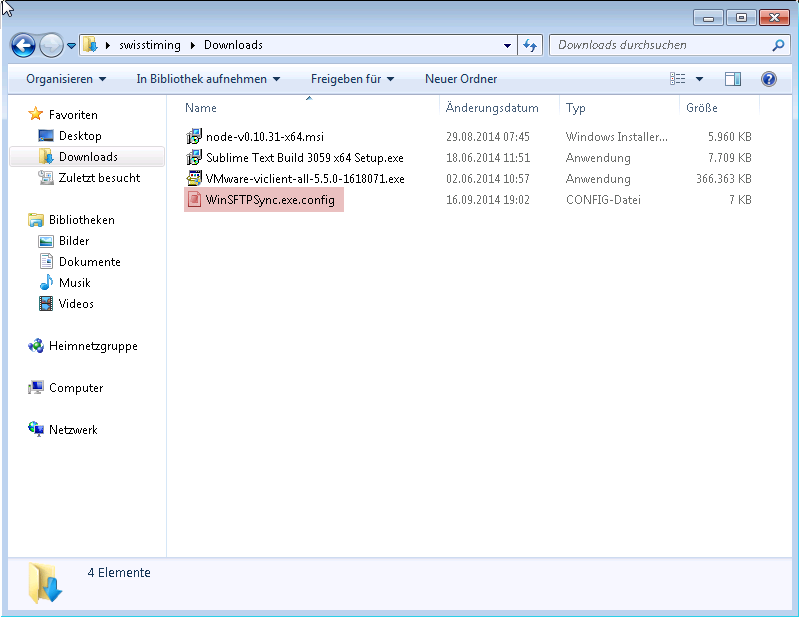
Task: Open Desktop in the sidebar
Action: click(x=80, y=136)
